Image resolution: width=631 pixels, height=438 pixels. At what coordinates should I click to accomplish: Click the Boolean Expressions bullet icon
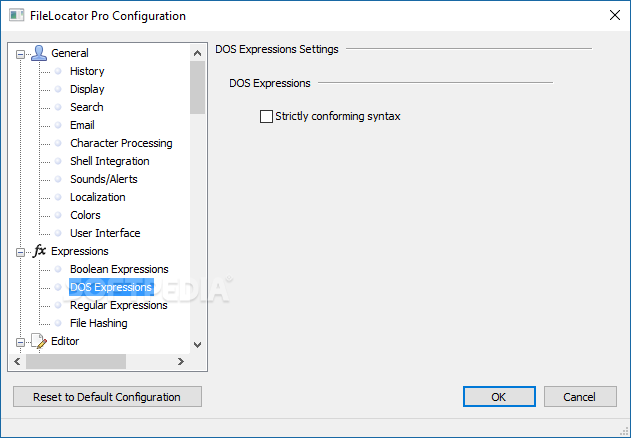point(58,269)
